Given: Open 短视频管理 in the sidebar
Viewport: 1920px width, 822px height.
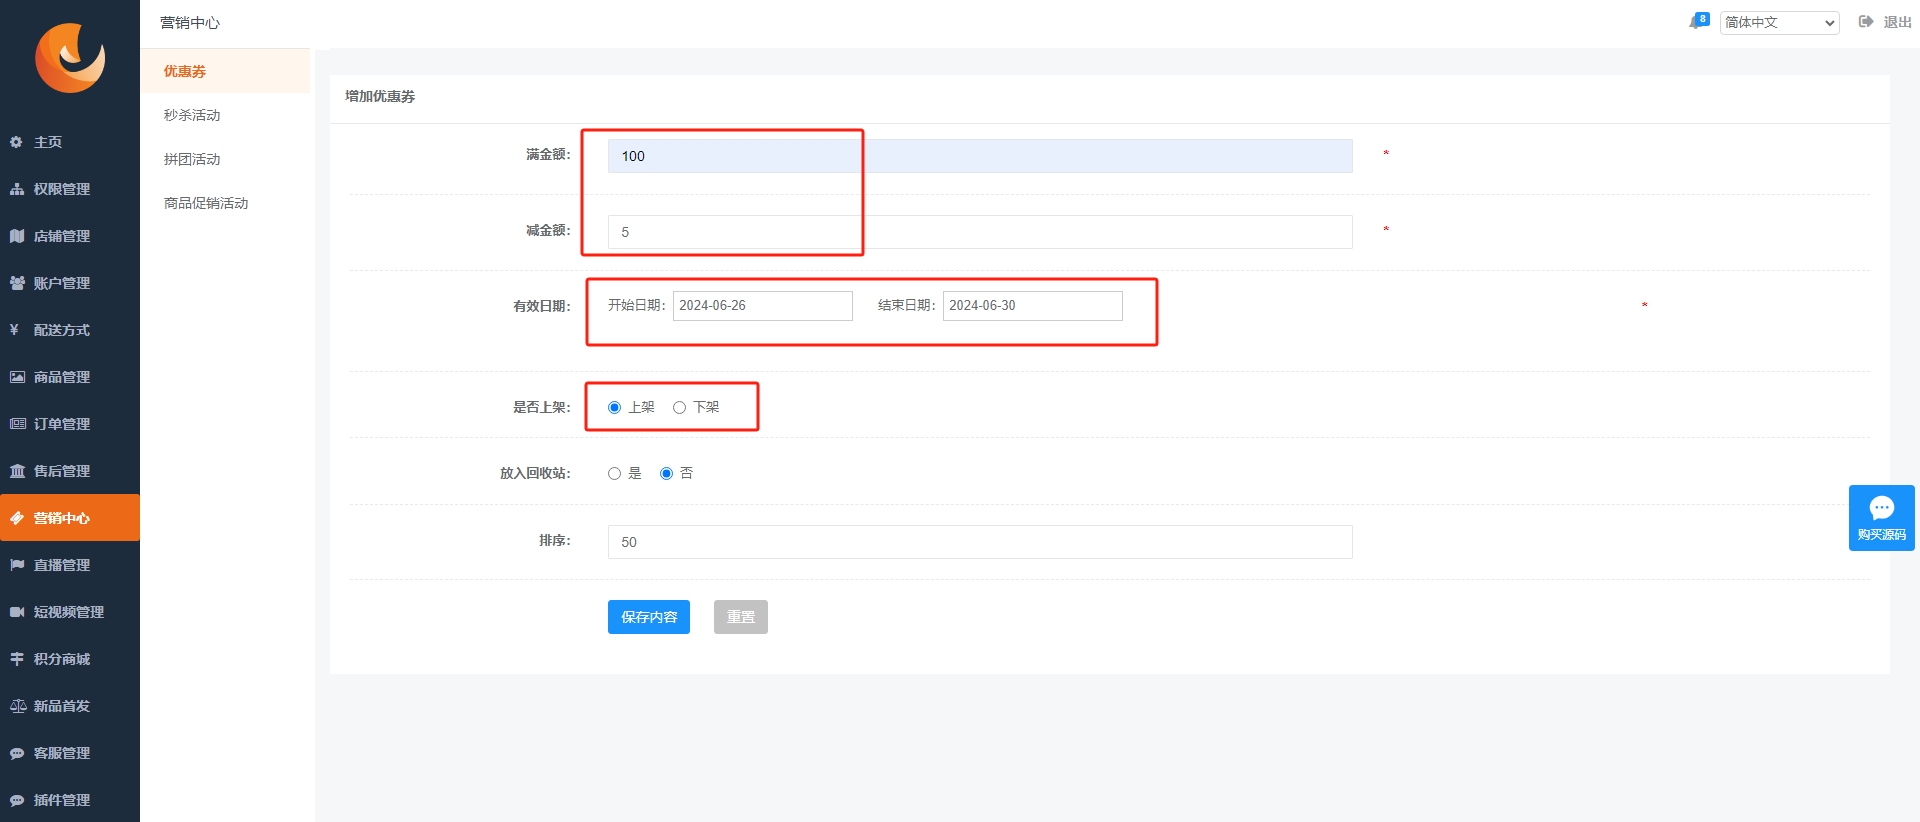Looking at the screenshot, I should pos(70,612).
